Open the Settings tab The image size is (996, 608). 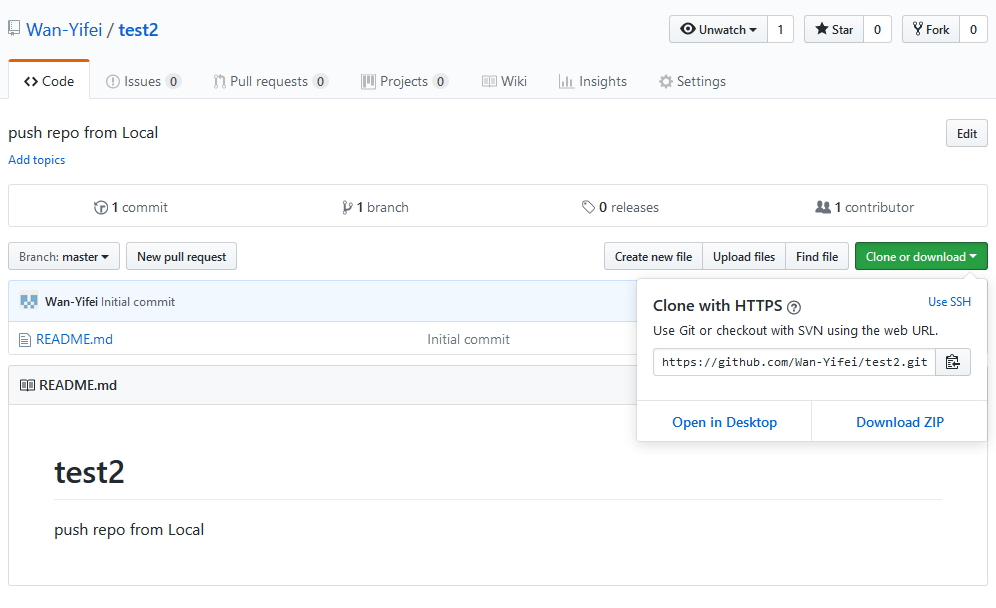pos(692,81)
